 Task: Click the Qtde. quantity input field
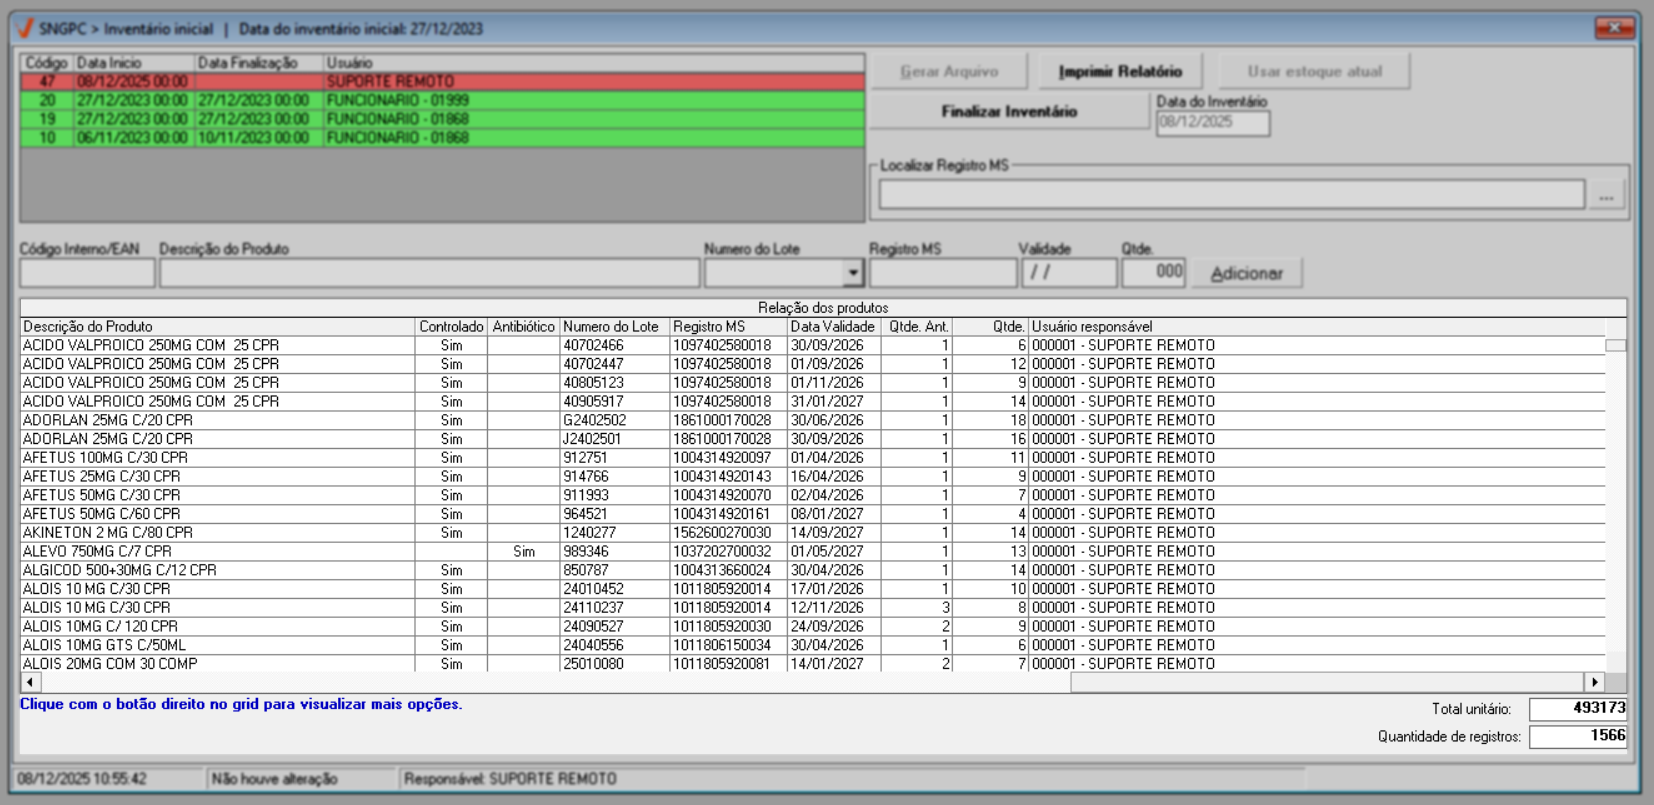click(x=1153, y=273)
